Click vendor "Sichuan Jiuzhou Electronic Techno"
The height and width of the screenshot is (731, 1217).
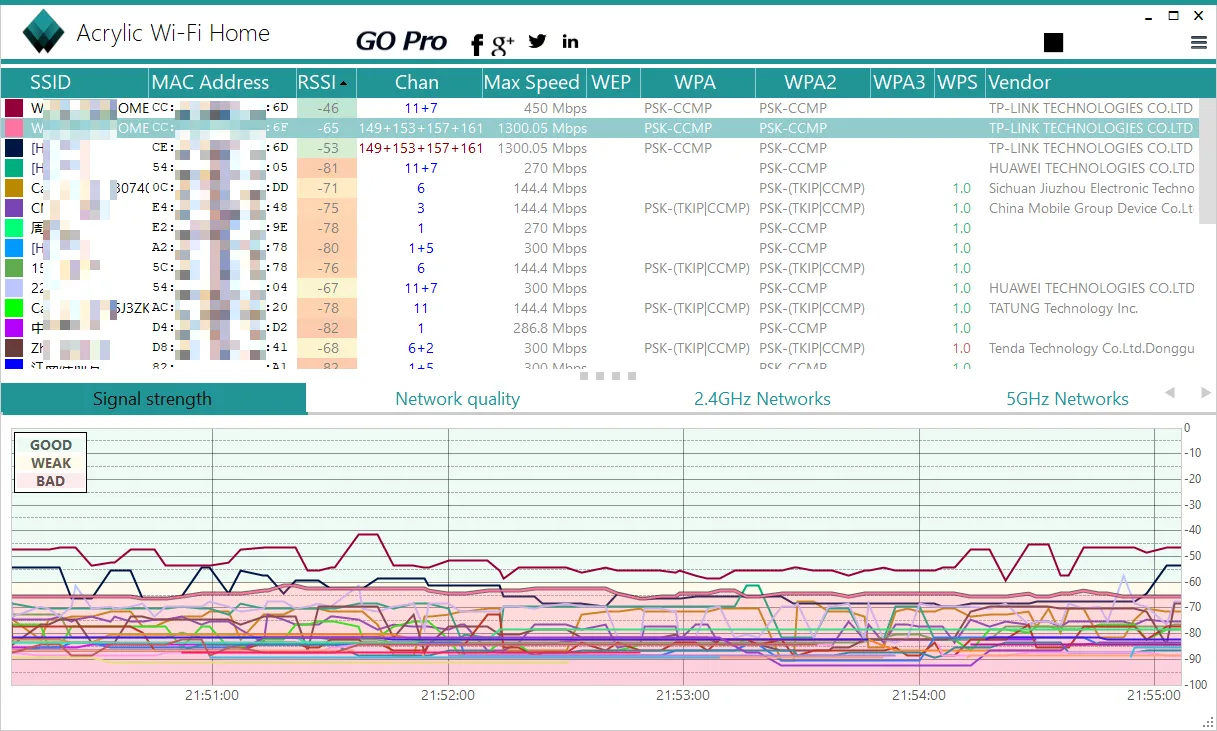click(x=1091, y=188)
